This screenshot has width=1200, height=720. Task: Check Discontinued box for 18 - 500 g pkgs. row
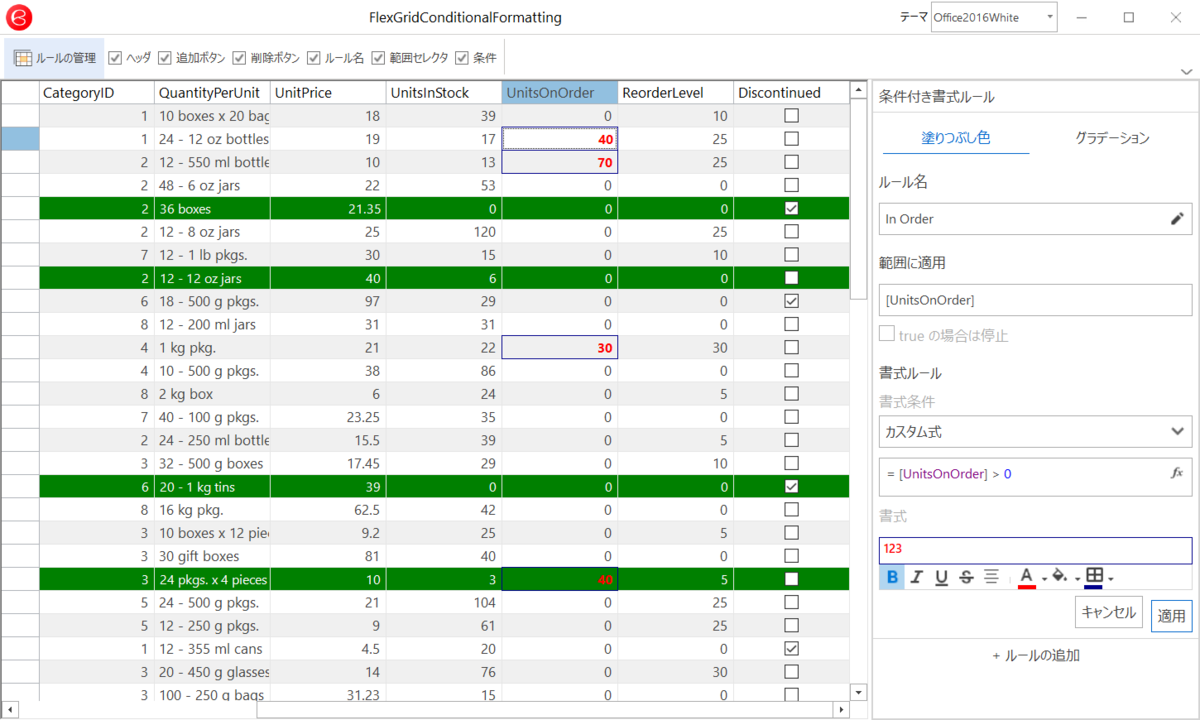791,301
